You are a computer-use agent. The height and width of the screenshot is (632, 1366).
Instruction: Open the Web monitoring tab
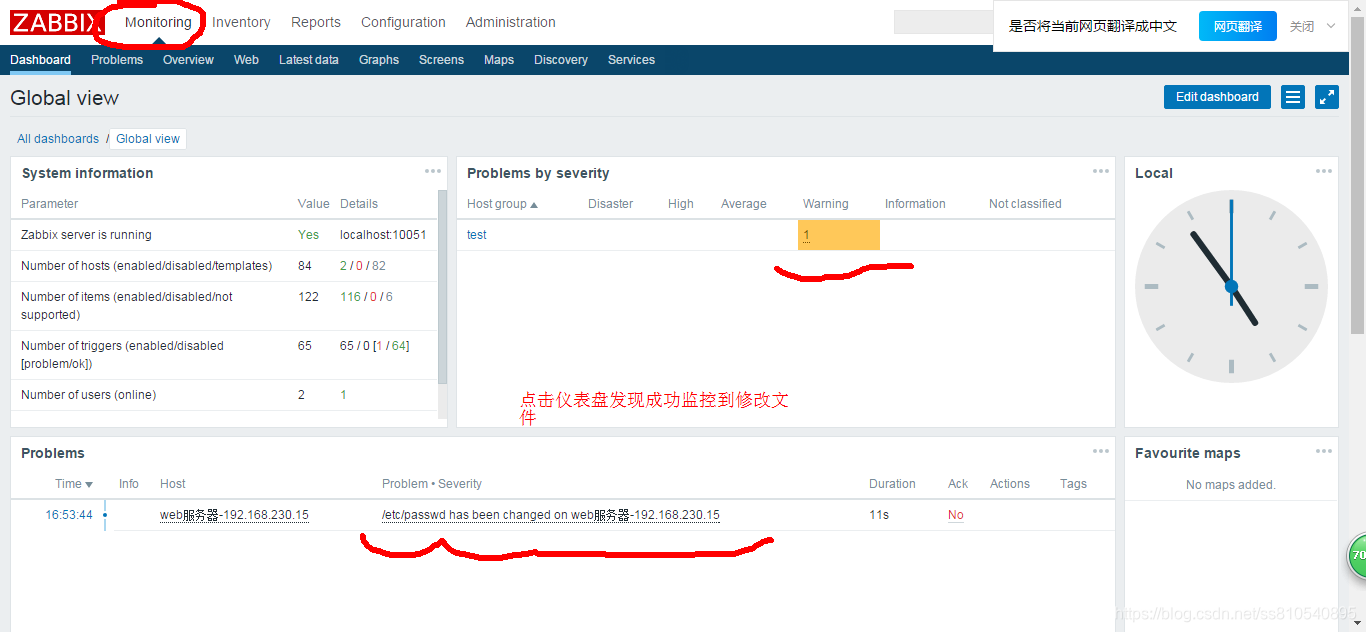[246, 60]
